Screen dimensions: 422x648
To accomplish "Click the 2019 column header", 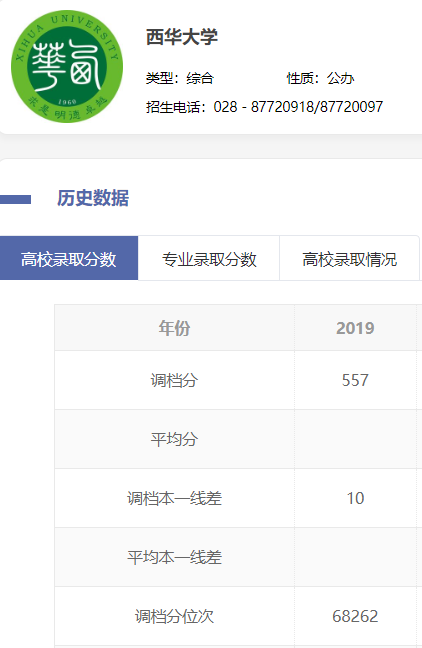I will click(355, 328).
